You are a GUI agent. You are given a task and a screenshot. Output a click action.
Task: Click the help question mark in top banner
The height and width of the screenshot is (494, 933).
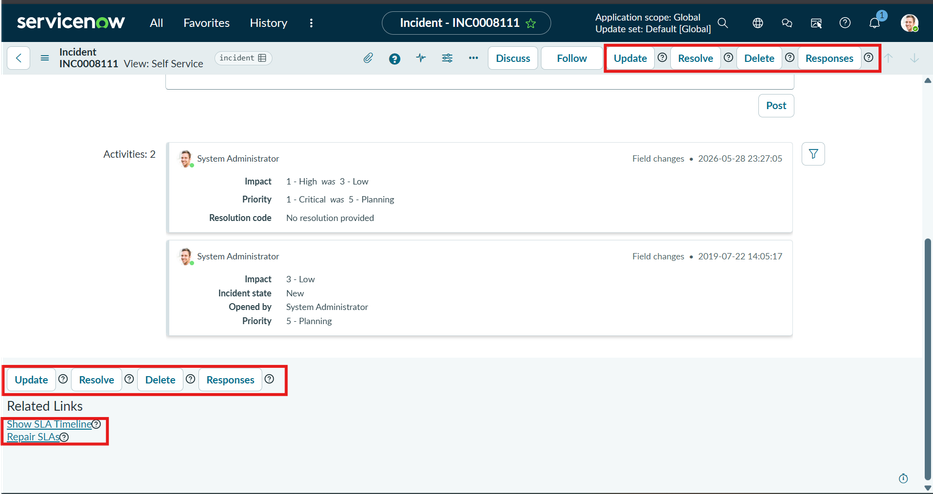pos(845,23)
